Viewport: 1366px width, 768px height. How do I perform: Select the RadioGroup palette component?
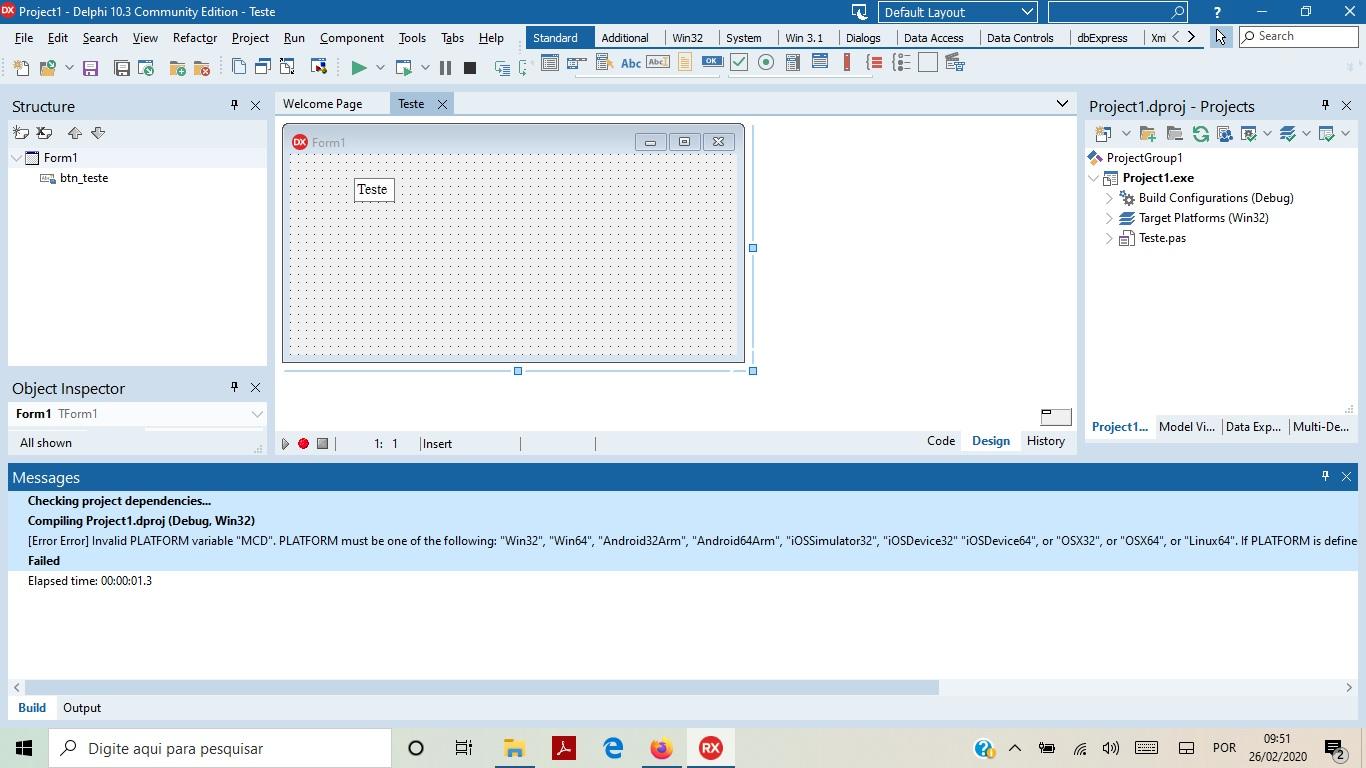tap(901, 63)
